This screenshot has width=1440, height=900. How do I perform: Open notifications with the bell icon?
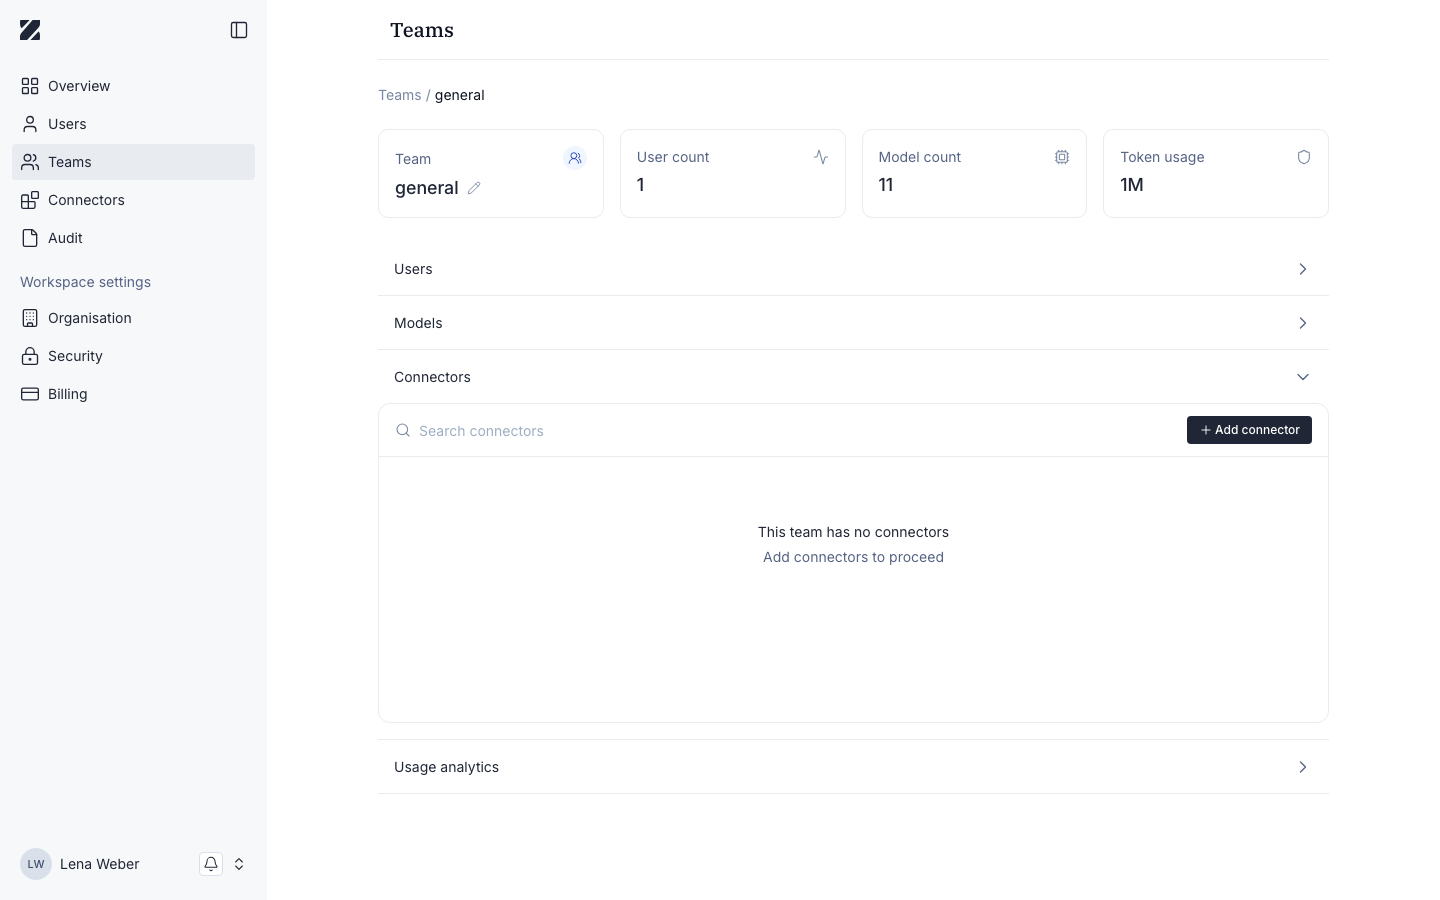click(211, 864)
